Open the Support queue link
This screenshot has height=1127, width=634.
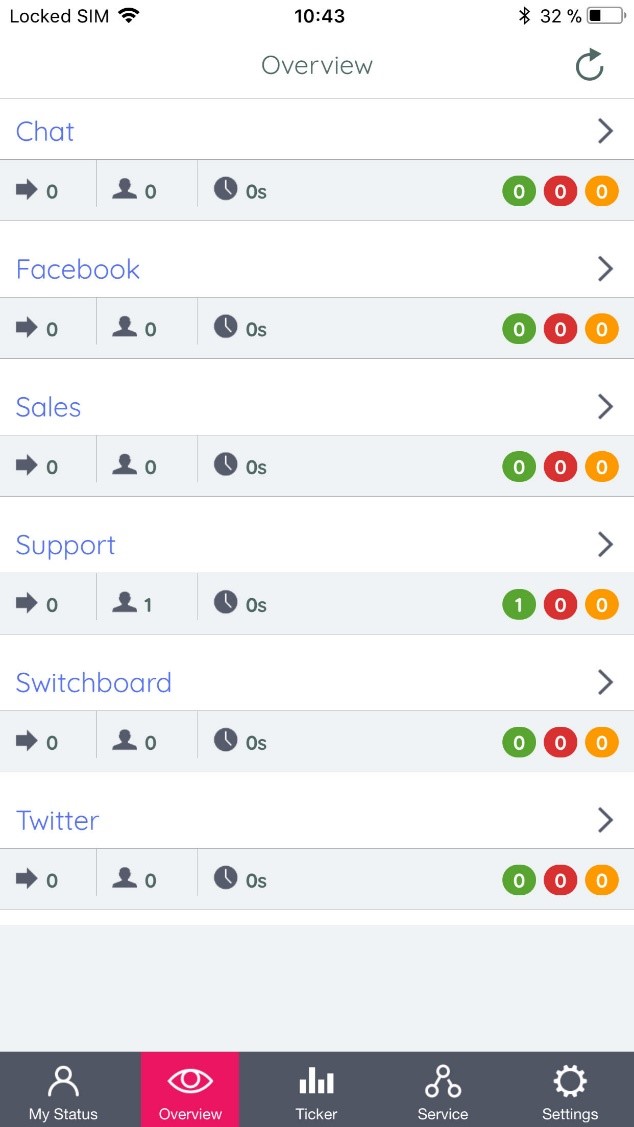pos(66,545)
